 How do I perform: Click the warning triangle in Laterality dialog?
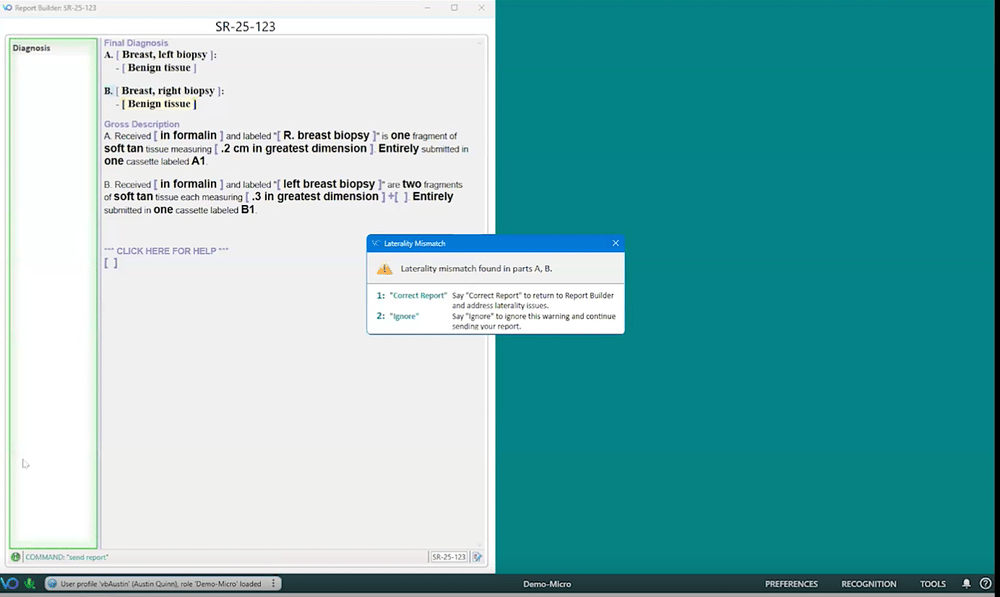click(384, 269)
